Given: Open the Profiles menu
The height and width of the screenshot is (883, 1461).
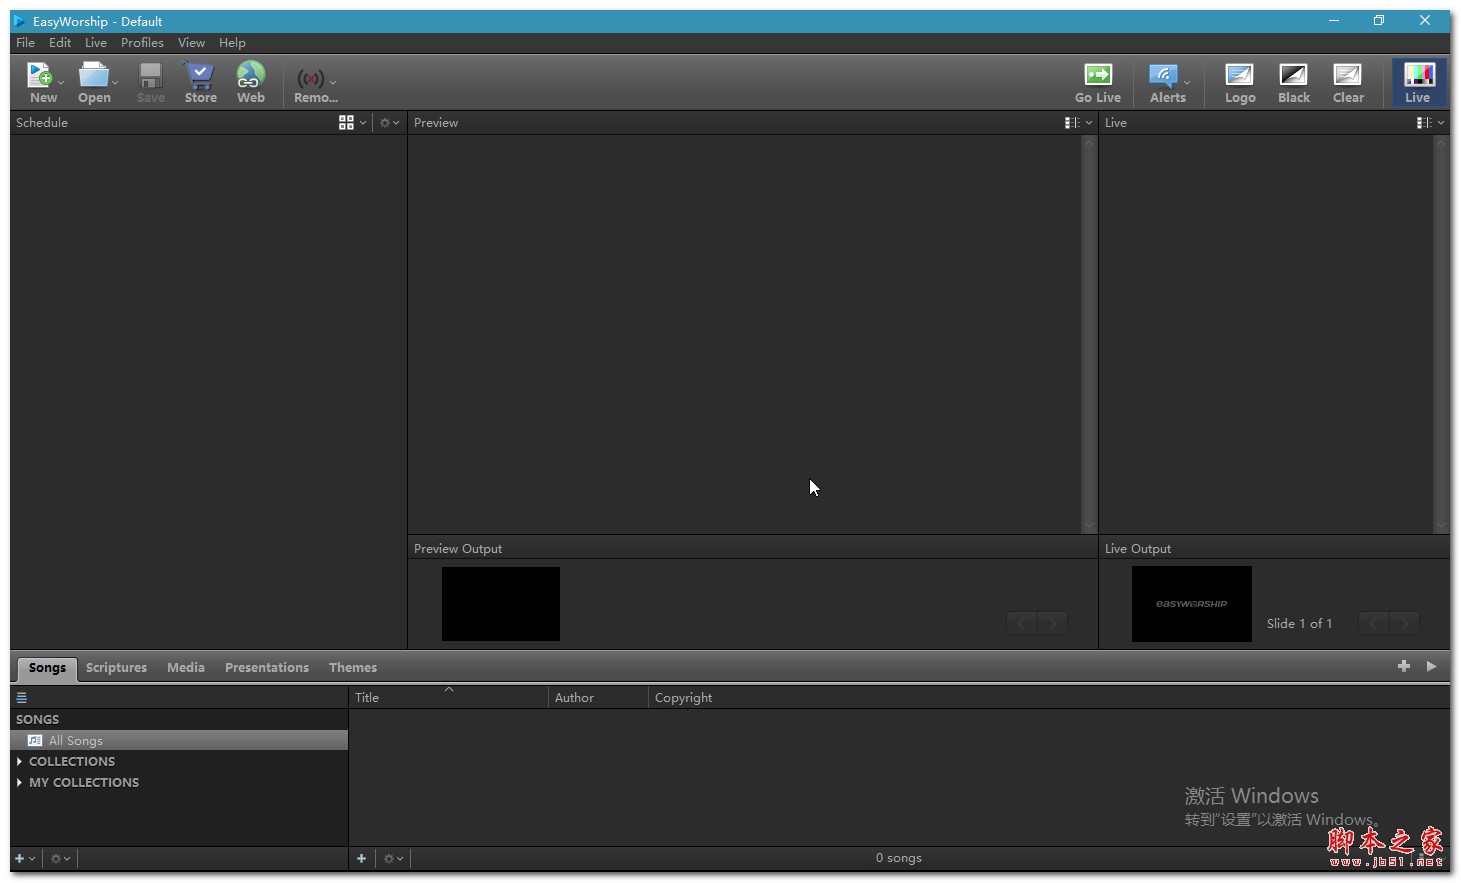Looking at the screenshot, I should point(142,43).
